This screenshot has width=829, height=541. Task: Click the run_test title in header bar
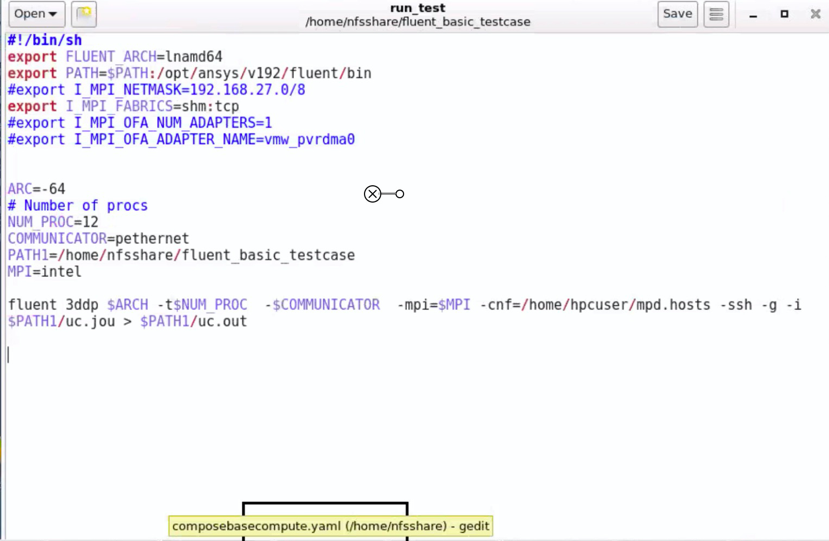click(x=418, y=8)
